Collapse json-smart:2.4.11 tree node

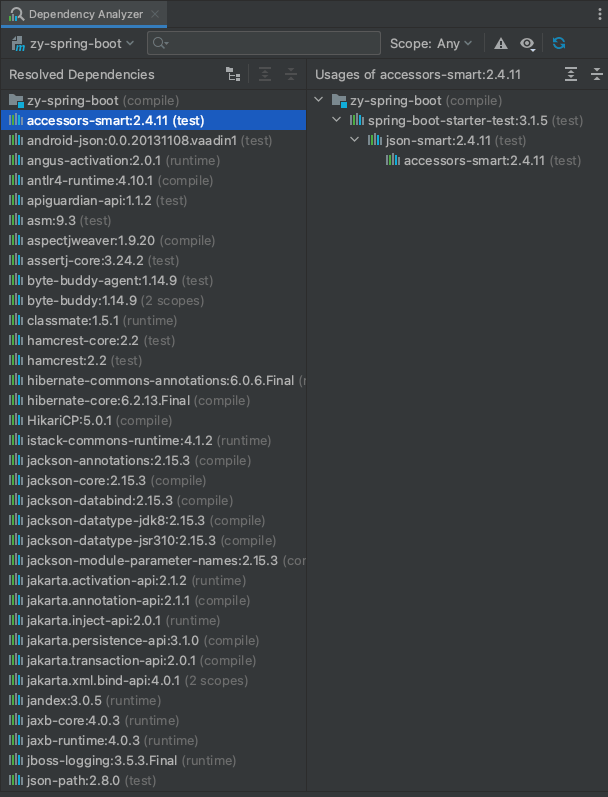click(x=355, y=140)
